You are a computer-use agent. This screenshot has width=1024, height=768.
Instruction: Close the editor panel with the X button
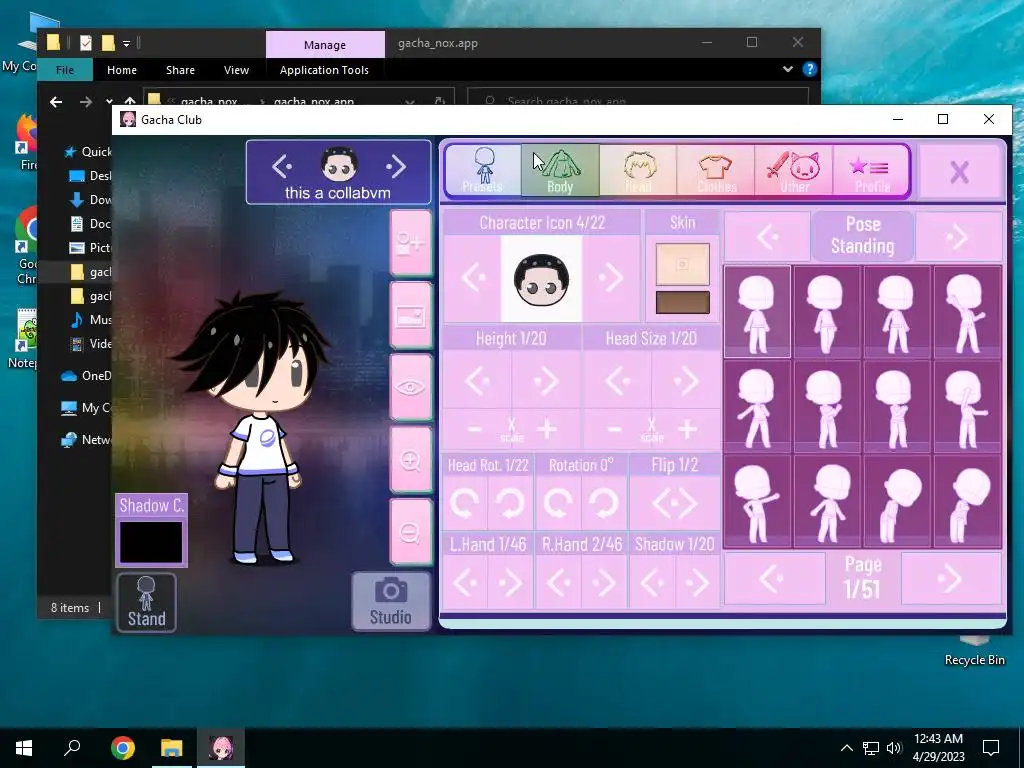coord(959,172)
